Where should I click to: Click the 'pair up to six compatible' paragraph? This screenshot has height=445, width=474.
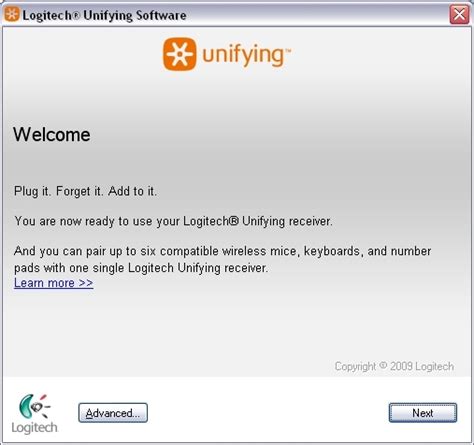click(x=223, y=259)
